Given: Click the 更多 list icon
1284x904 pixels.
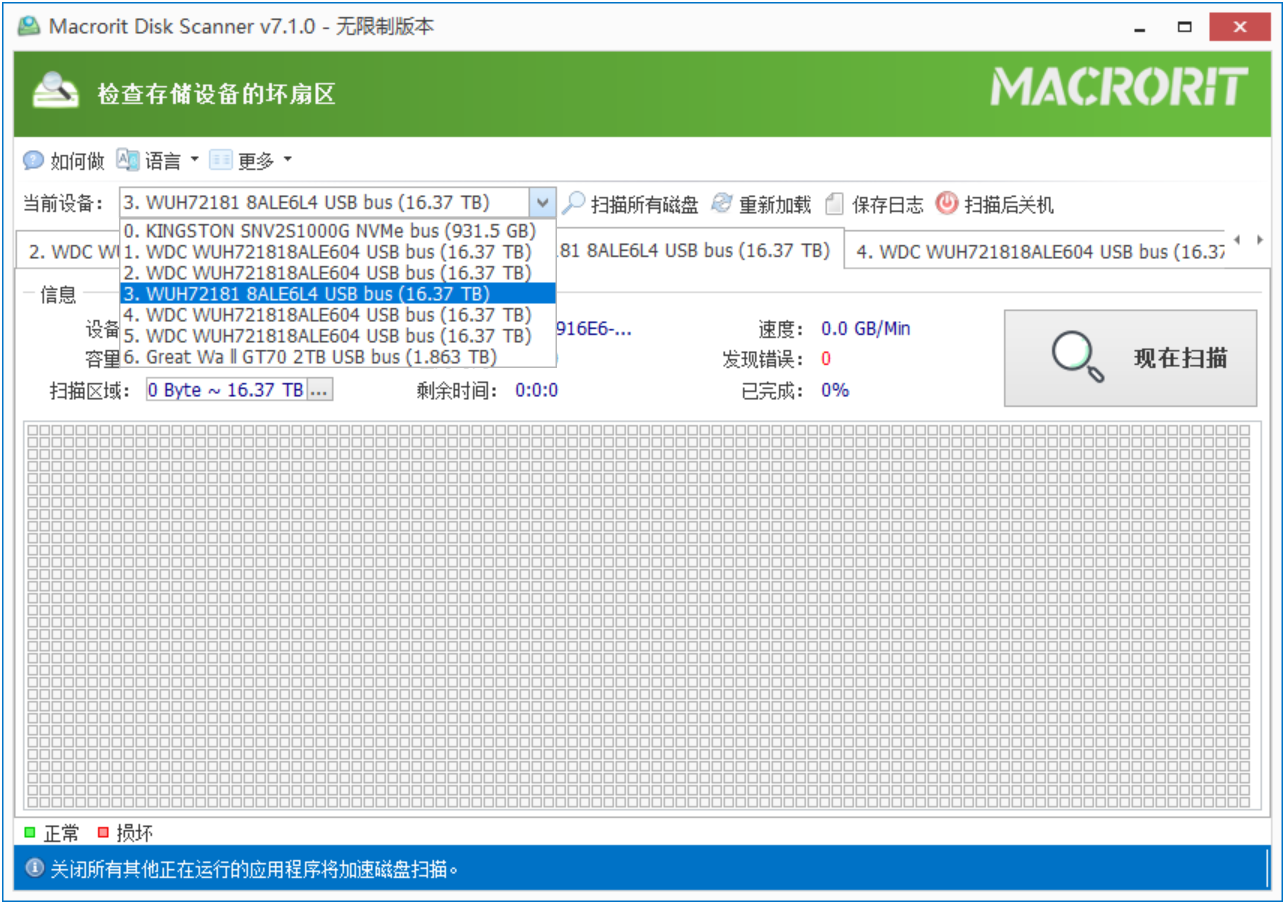Looking at the screenshot, I should pyautogui.click(x=221, y=160).
